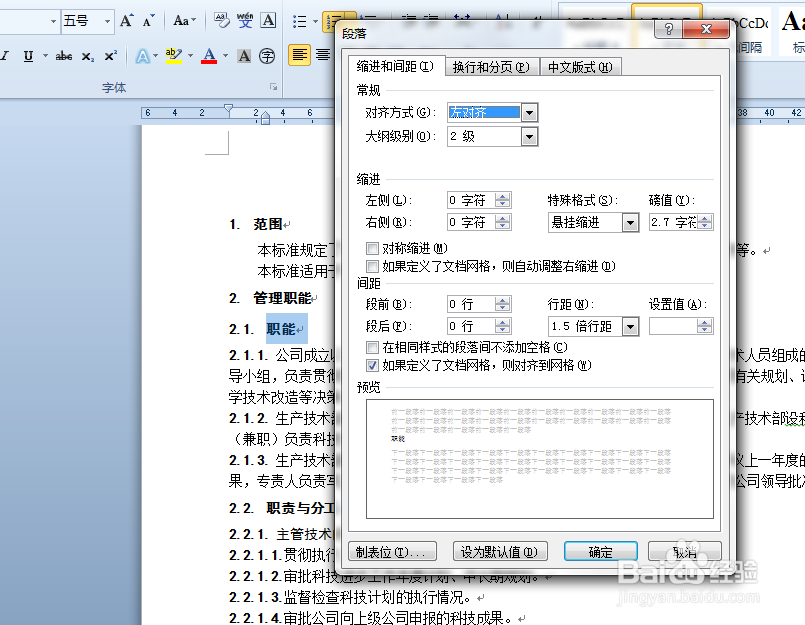805x625 pixels.
Task: Toggle Italic formatting
Action: [x=6, y=56]
